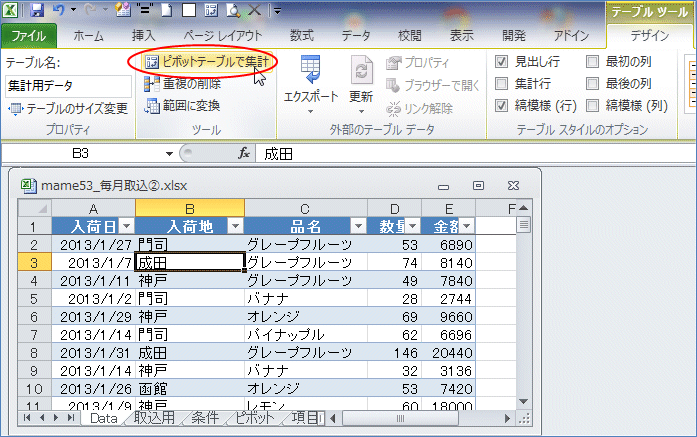
Task: Switch to the 取込用 sheet tab
Action: pyautogui.click(x=154, y=418)
